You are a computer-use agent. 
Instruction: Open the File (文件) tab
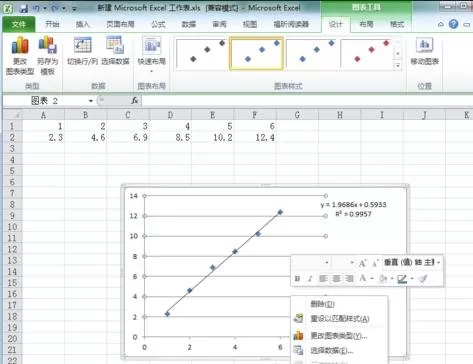pyautogui.click(x=19, y=24)
